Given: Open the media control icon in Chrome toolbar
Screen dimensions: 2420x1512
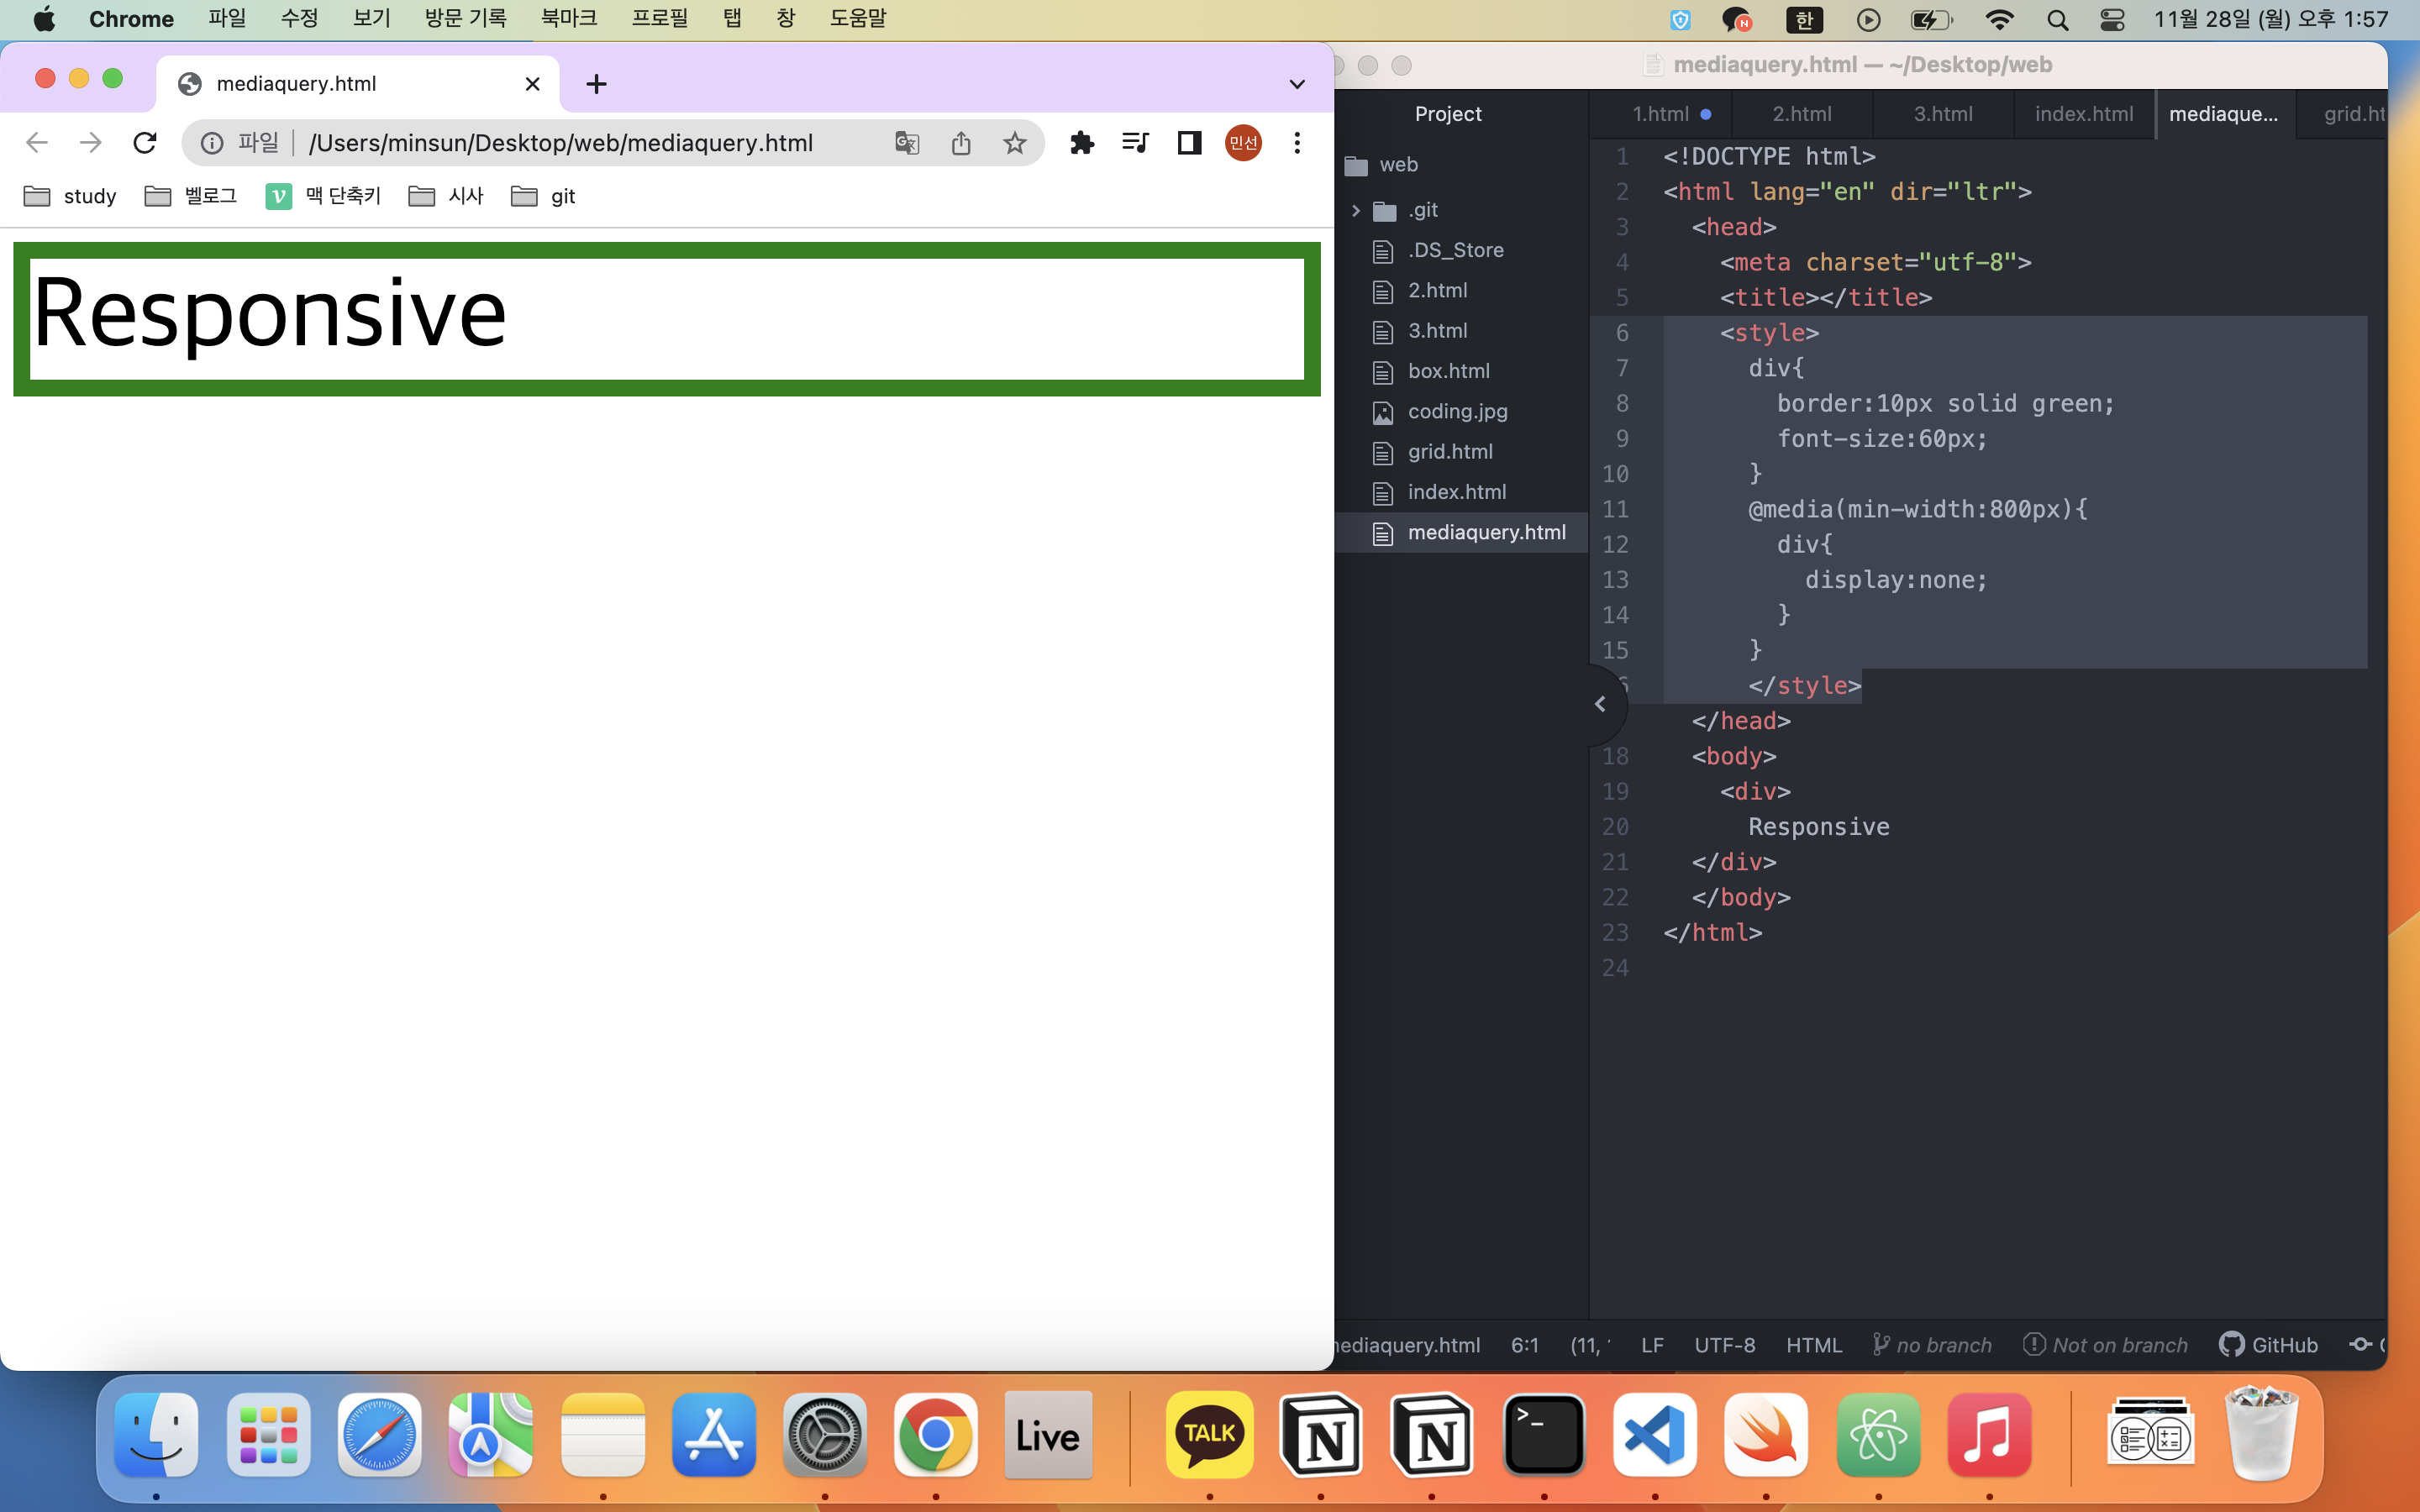Looking at the screenshot, I should pyautogui.click(x=1135, y=143).
